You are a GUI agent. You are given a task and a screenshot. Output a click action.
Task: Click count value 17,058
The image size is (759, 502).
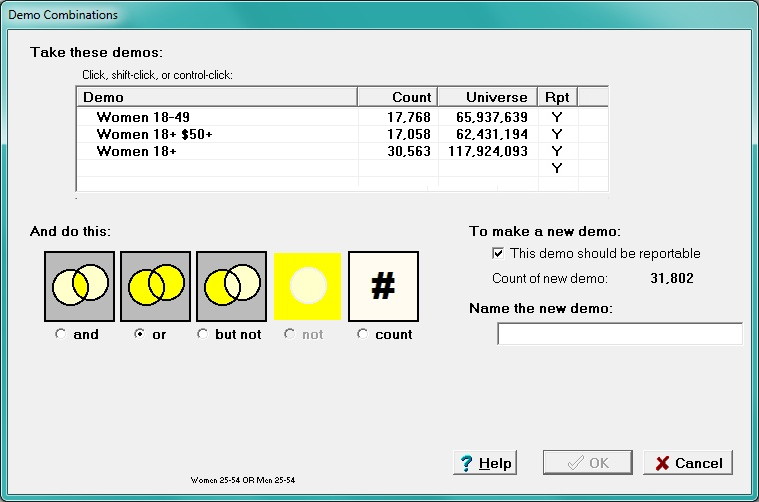tap(409, 134)
